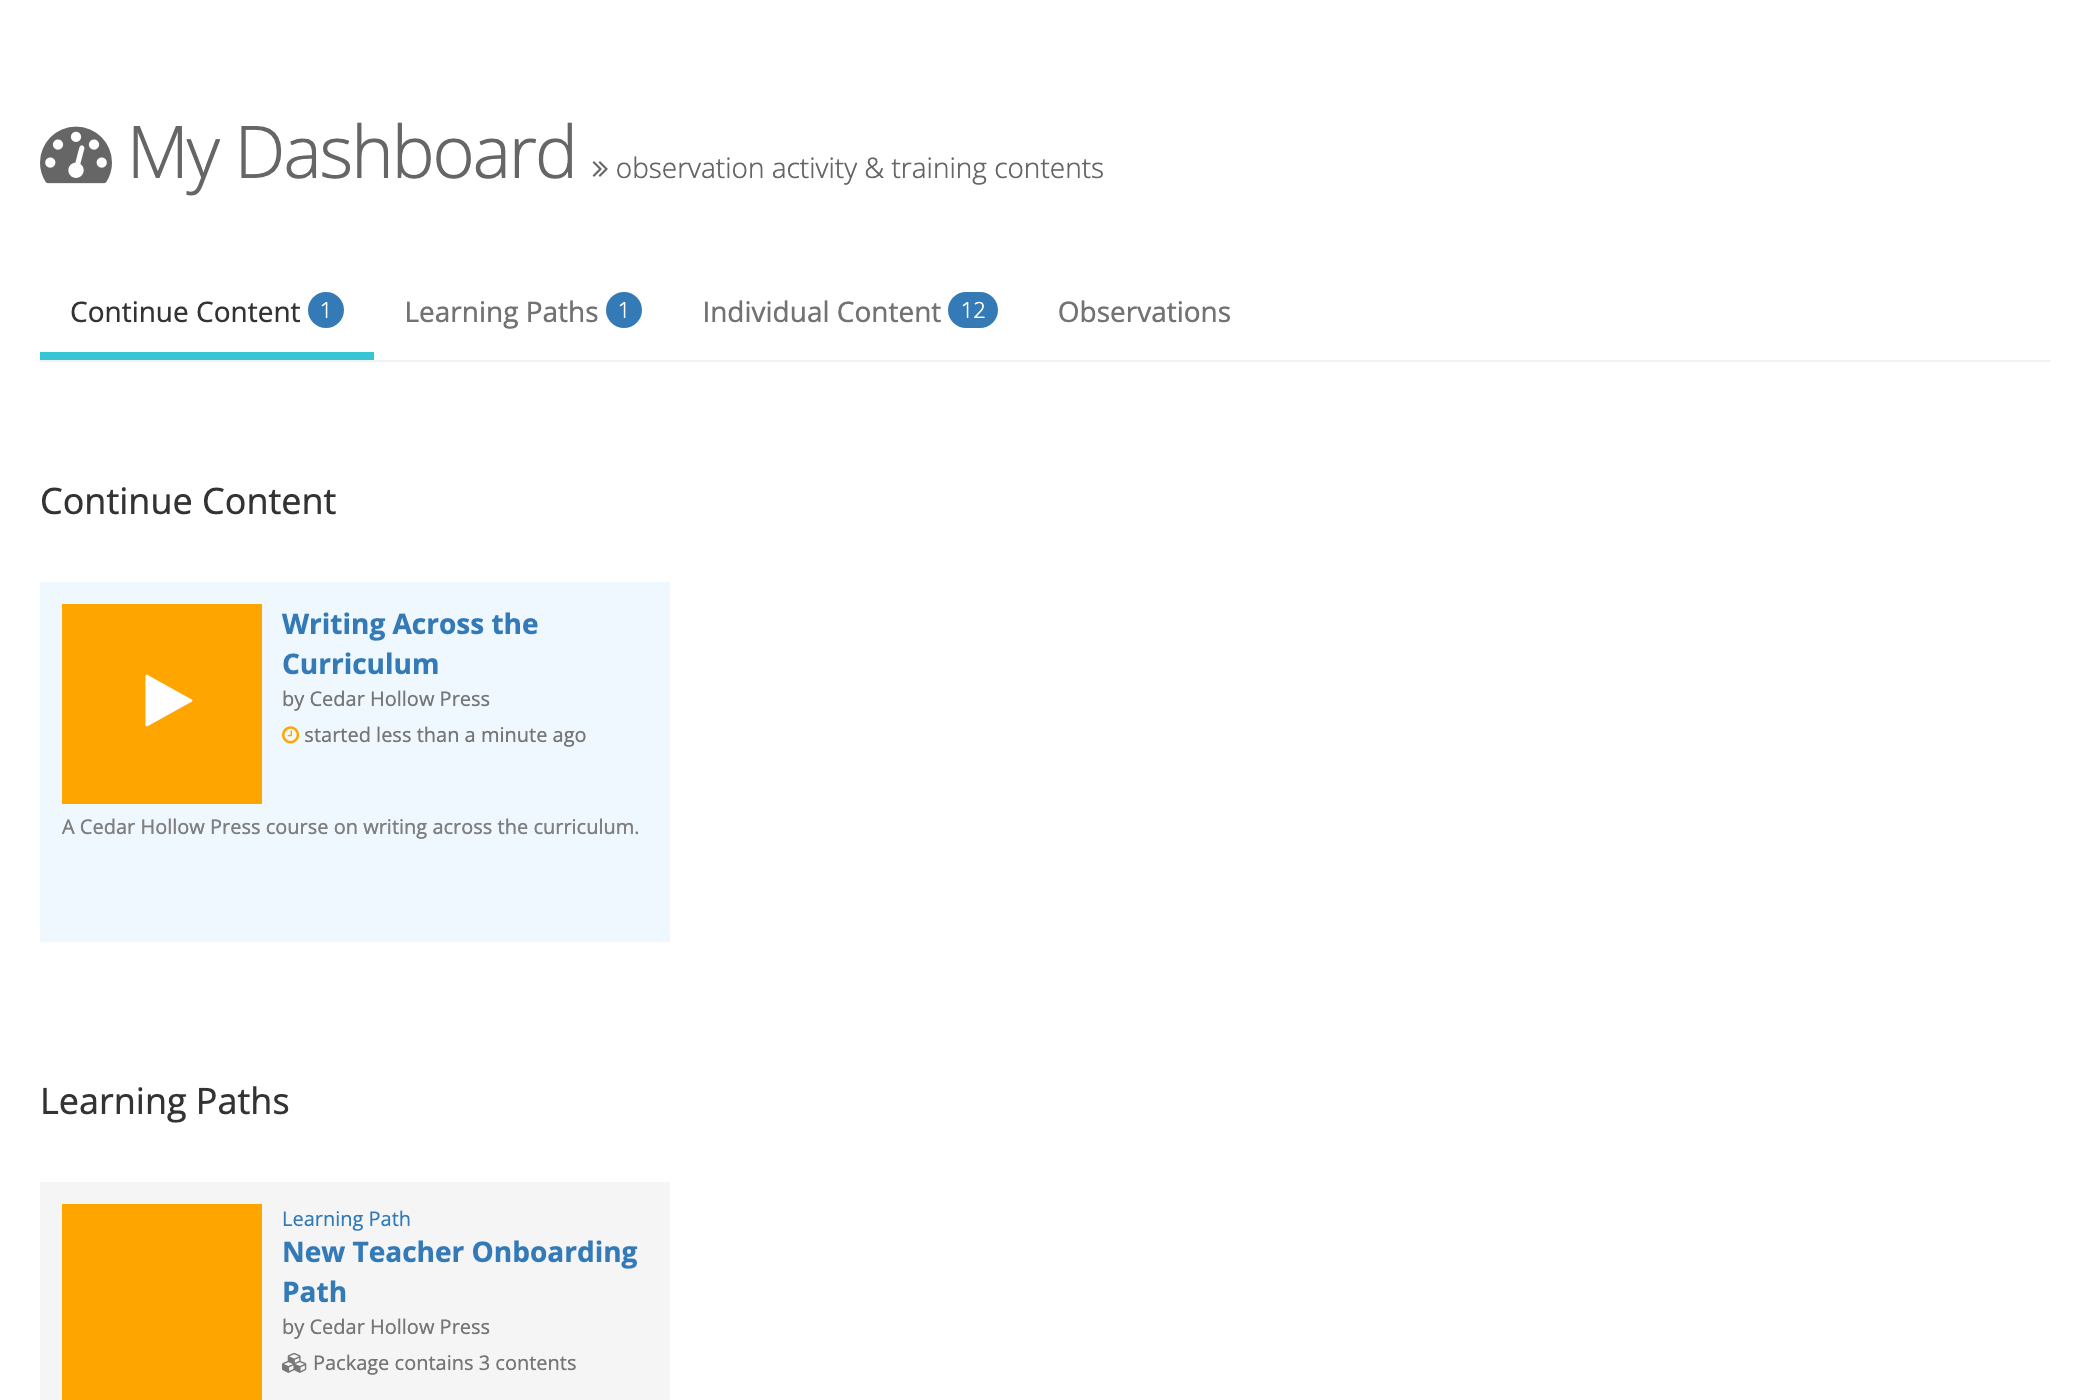Click the Continue Content badge count 1
The height and width of the screenshot is (1400, 2090).
point(326,310)
